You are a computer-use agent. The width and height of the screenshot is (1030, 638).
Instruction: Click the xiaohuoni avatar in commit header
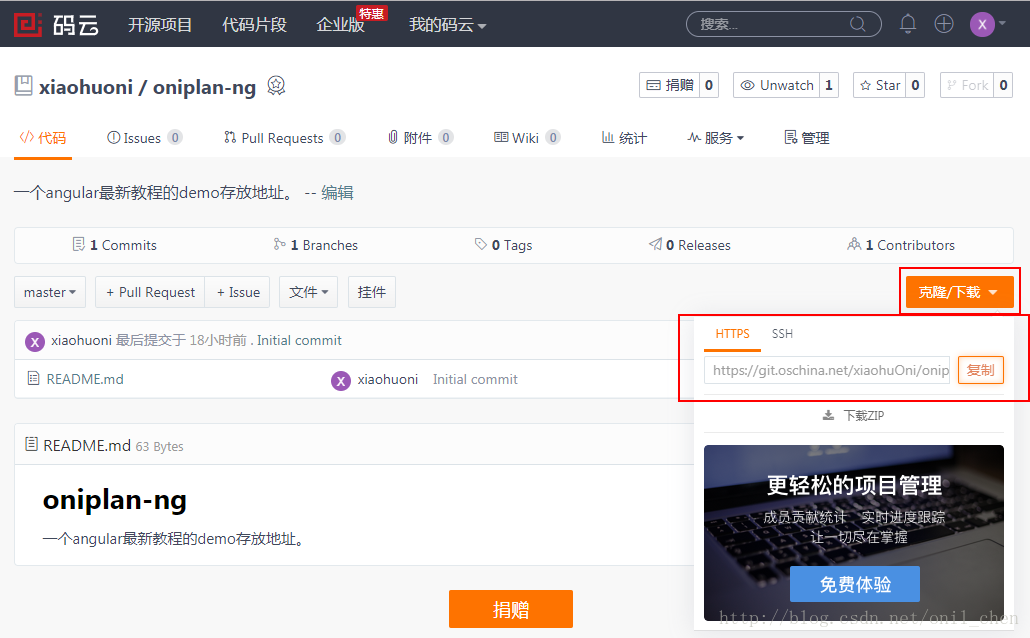(x=35, y=341)
